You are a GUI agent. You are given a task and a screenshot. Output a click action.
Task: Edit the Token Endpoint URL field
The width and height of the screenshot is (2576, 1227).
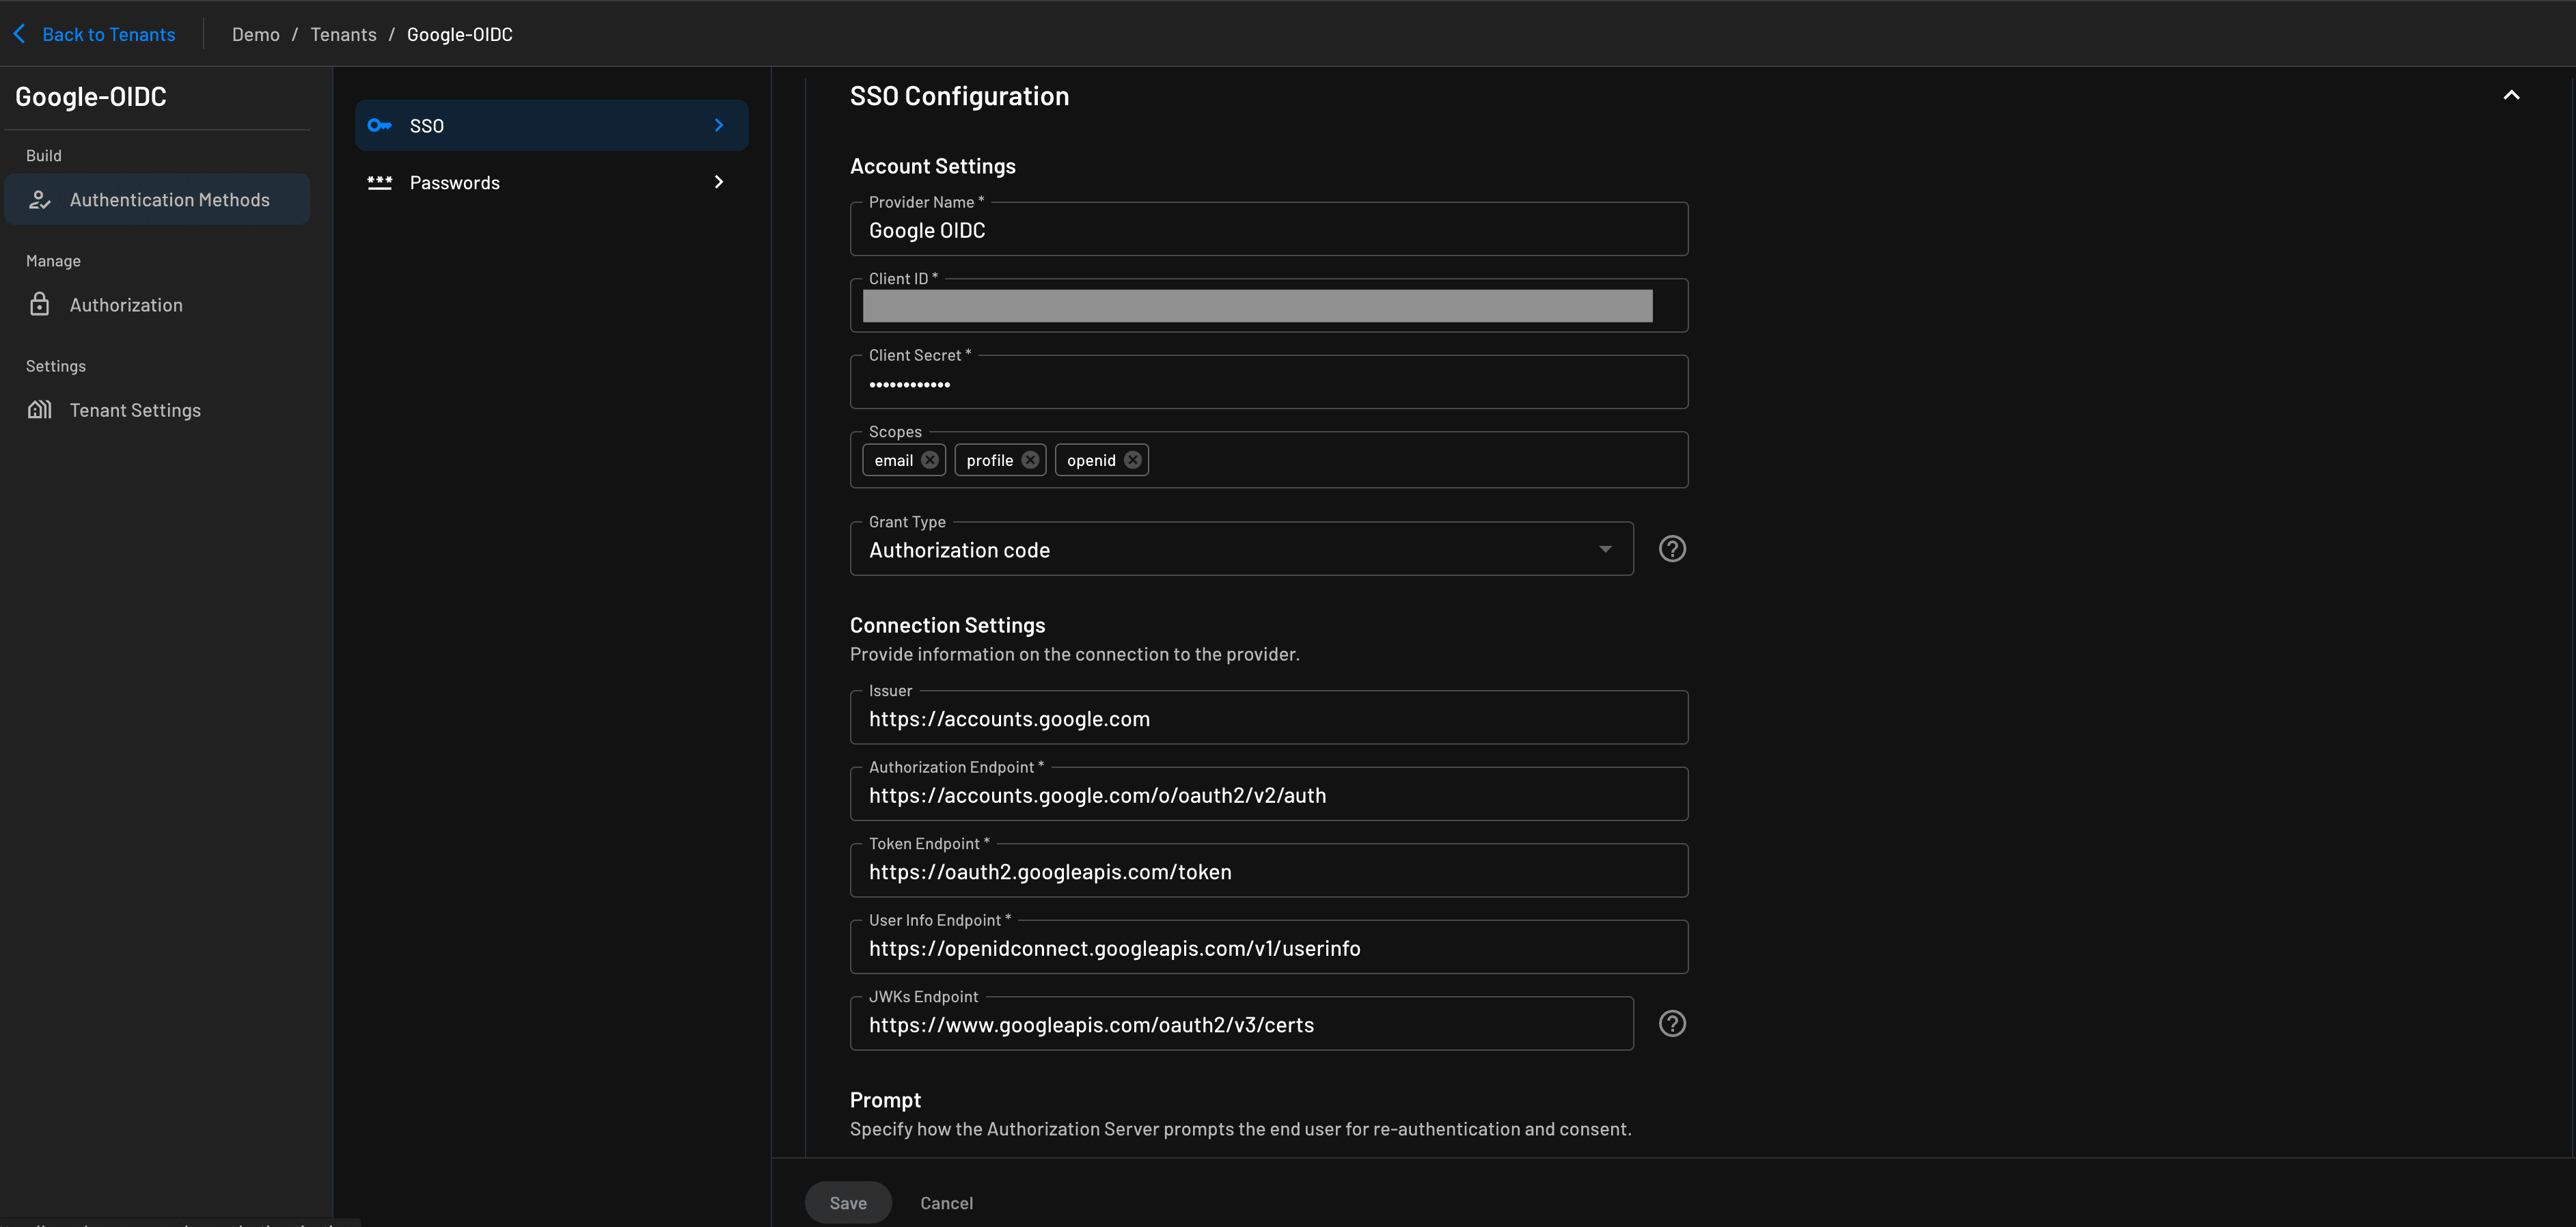pyautogui.click(x=1268, y=872)
